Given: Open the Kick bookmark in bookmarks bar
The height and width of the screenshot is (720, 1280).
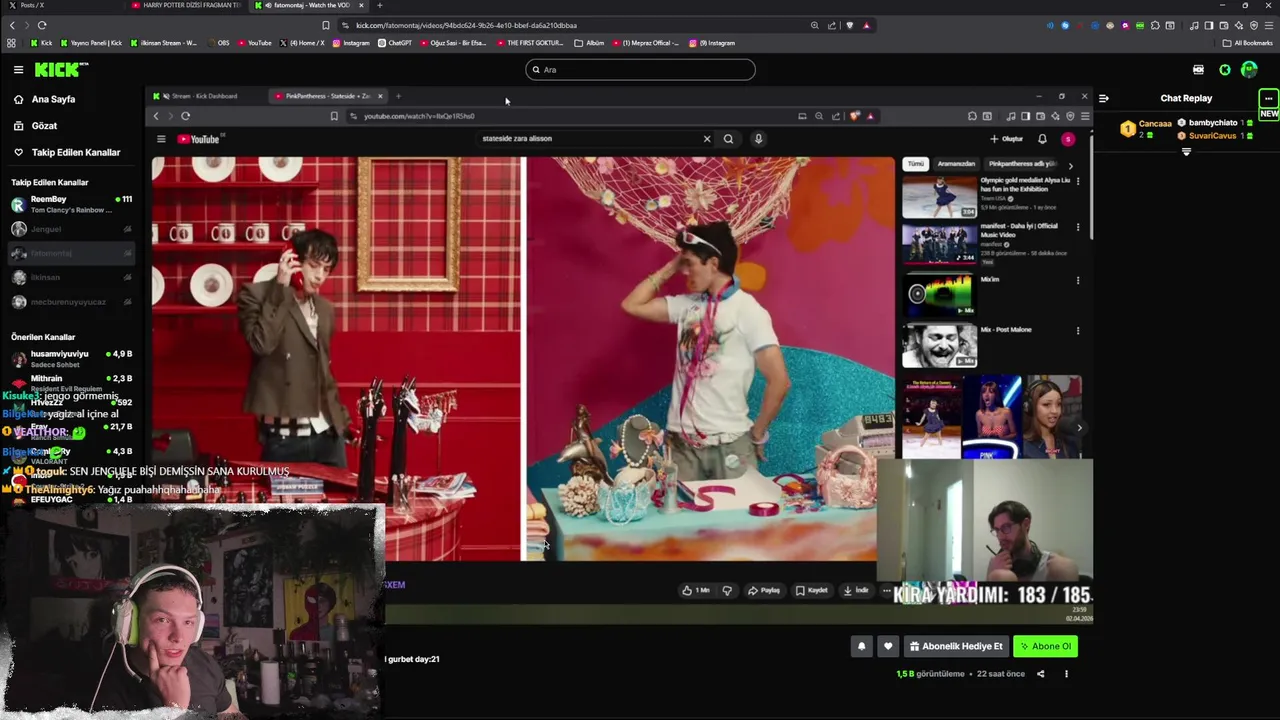Looking at the screenshot, I should (x=41, y=43).
